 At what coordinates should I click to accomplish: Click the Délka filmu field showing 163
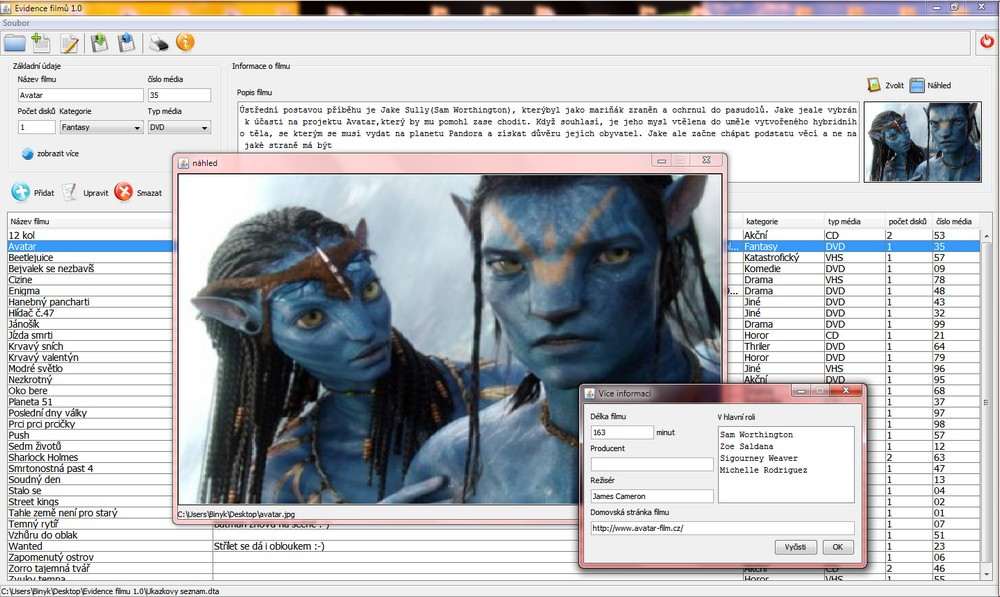[x=622, y=432]
